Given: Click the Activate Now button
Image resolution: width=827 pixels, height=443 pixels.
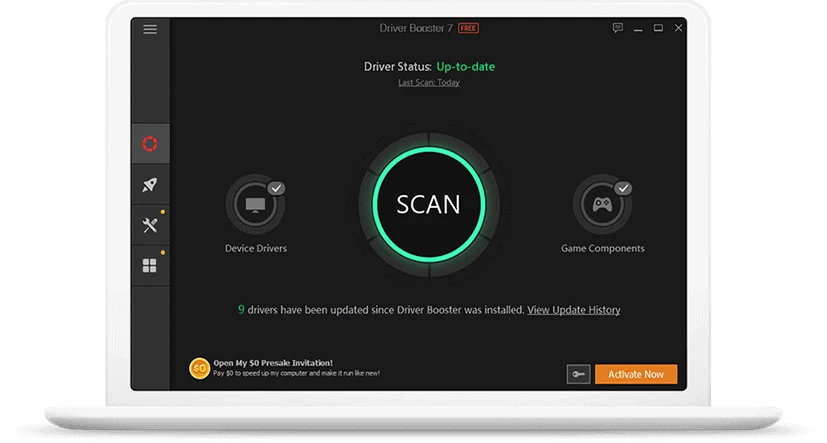Looking at the screenshot, I should tap(636, 374).
